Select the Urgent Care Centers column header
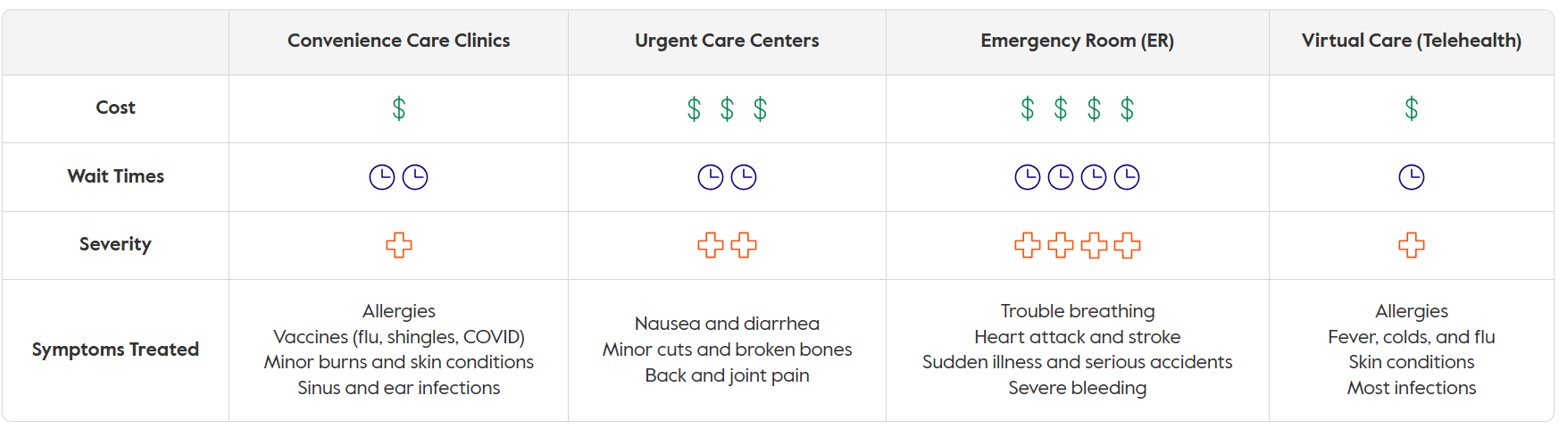 727,41
